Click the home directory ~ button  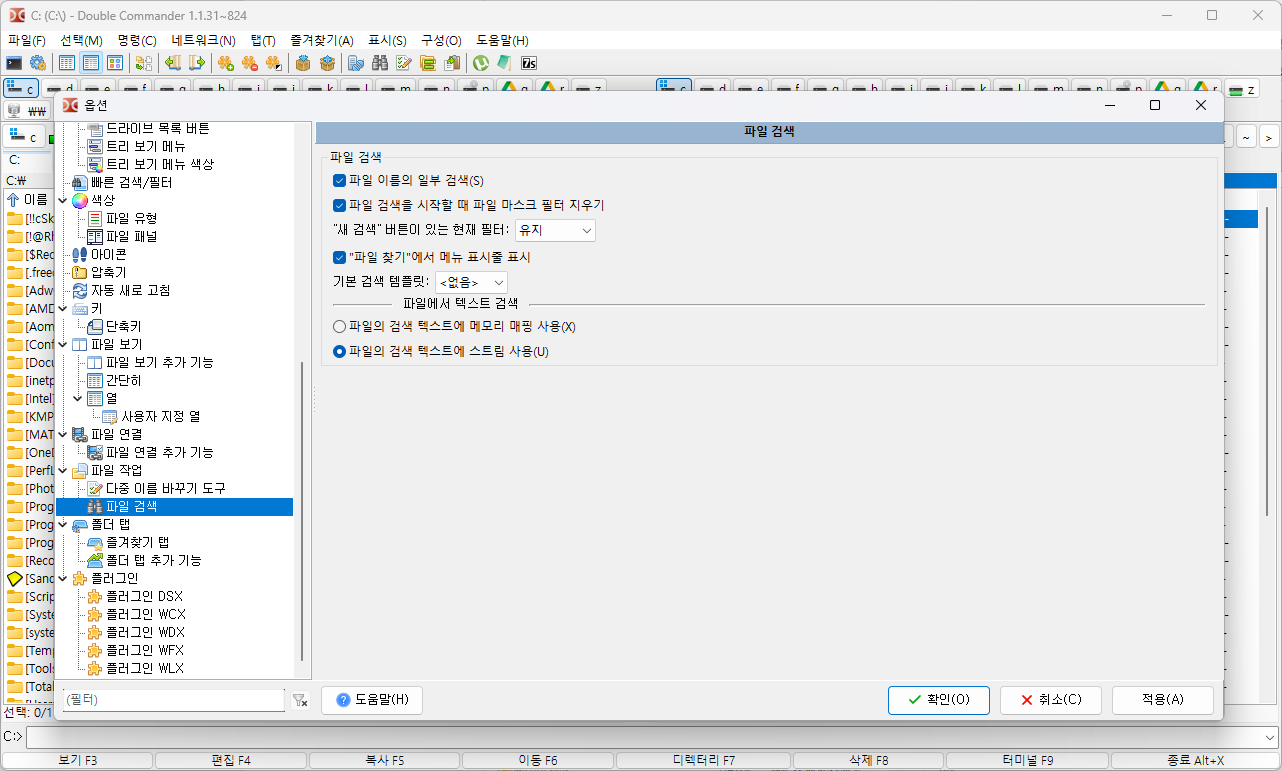click(x=1247, y=137)
